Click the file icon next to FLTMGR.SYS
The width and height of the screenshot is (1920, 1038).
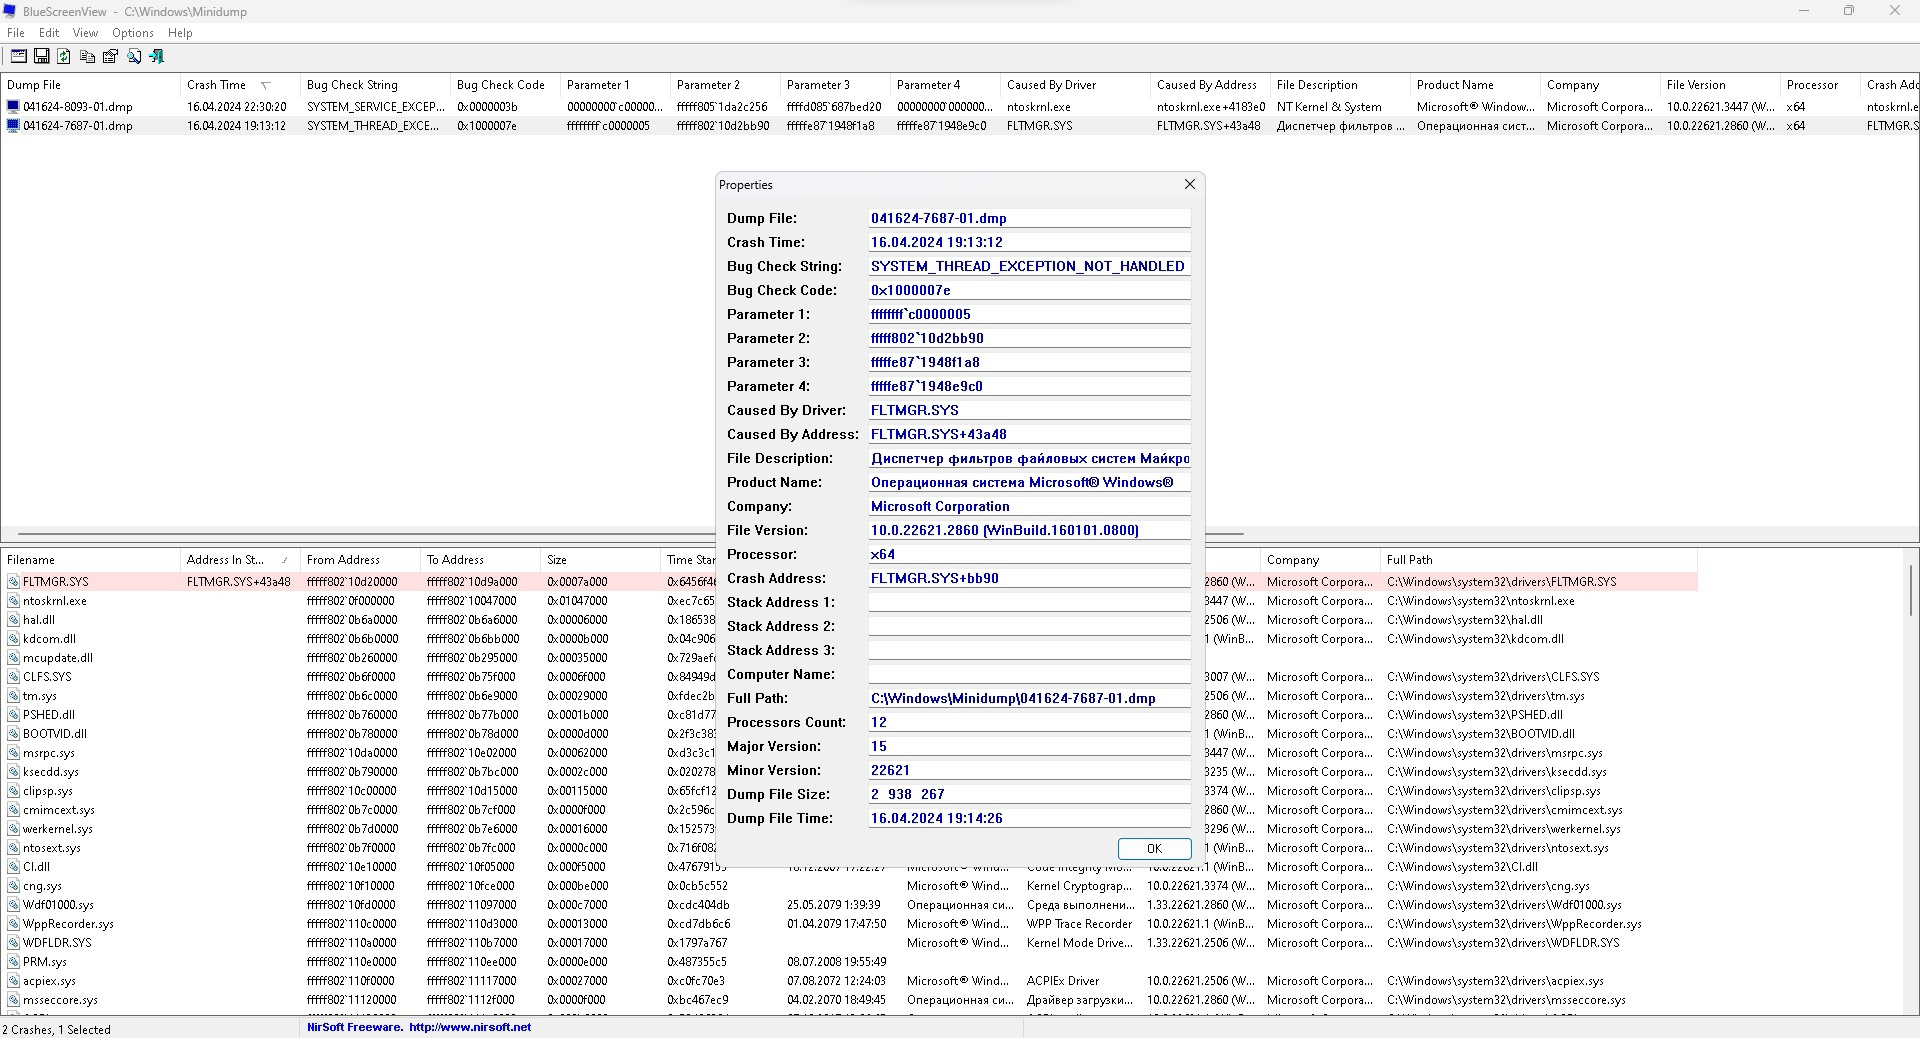(x=14, y=582)
